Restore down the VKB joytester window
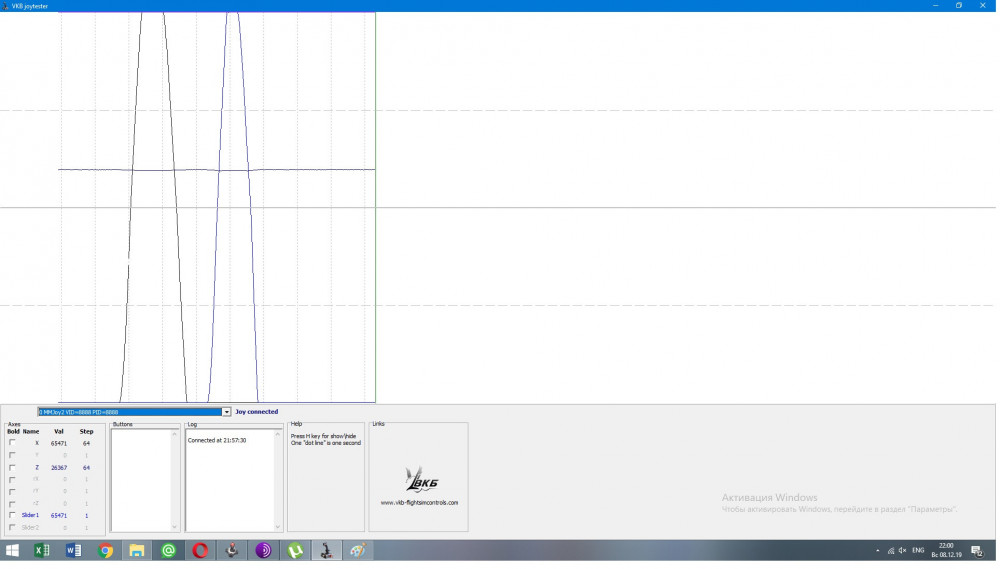This screenshot has height=569, width=1000. point(959,6)
